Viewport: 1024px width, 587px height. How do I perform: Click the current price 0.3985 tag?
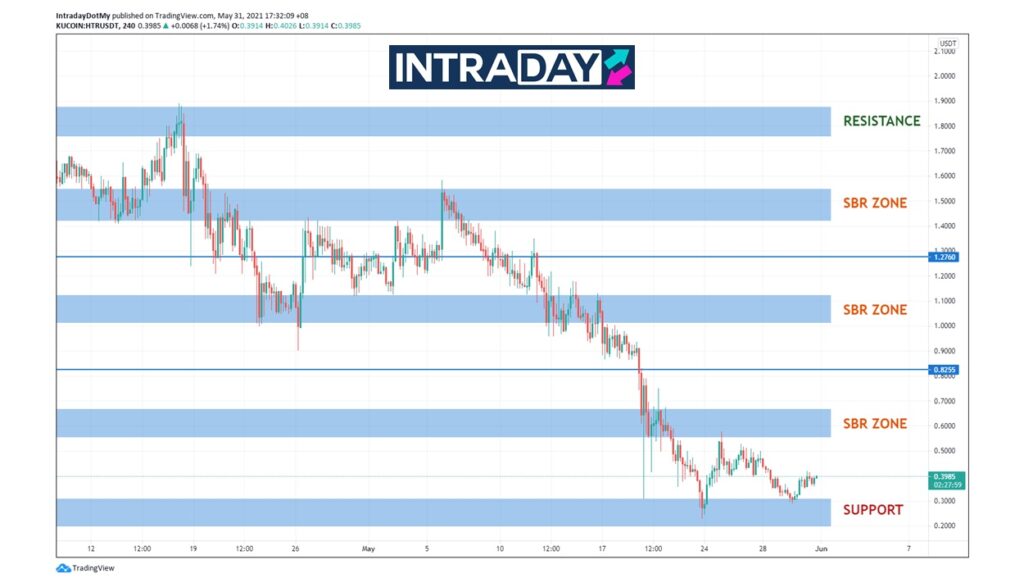(x=945, y=477)
